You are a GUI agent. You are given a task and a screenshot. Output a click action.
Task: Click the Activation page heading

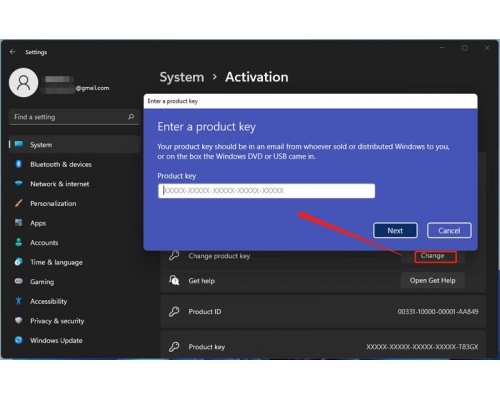pyautogui.click(x=257, y=77)
